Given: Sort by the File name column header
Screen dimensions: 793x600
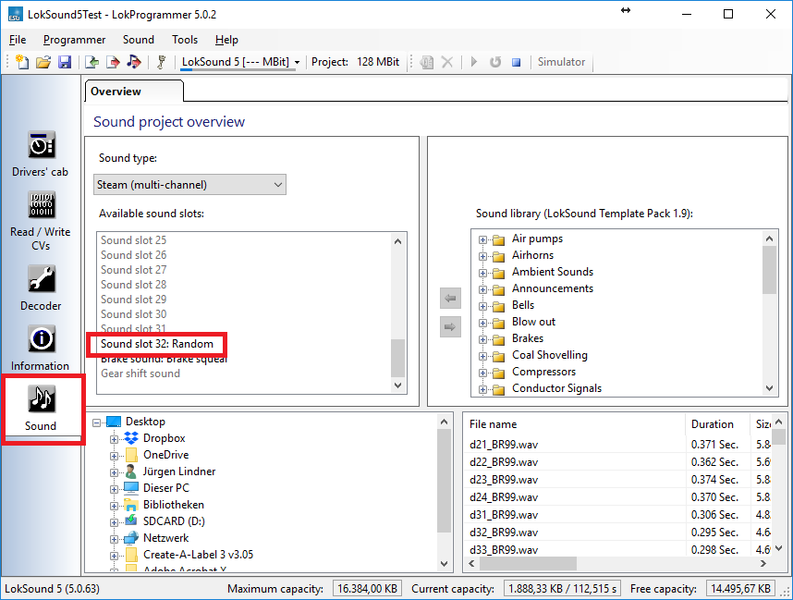Looking at the screenshot, I should [x=575, y=424].
